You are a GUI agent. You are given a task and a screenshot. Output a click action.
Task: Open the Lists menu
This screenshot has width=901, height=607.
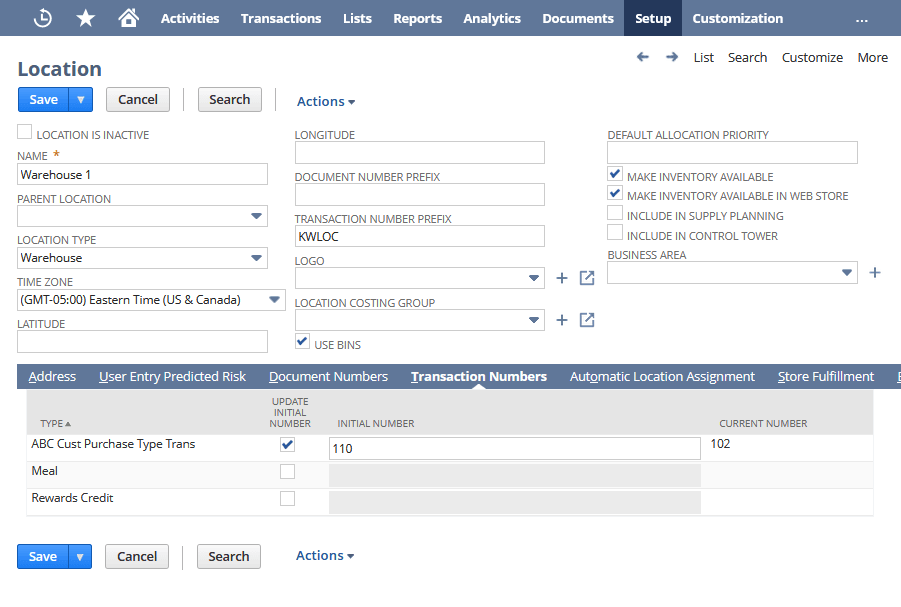(x=357, y=18)
